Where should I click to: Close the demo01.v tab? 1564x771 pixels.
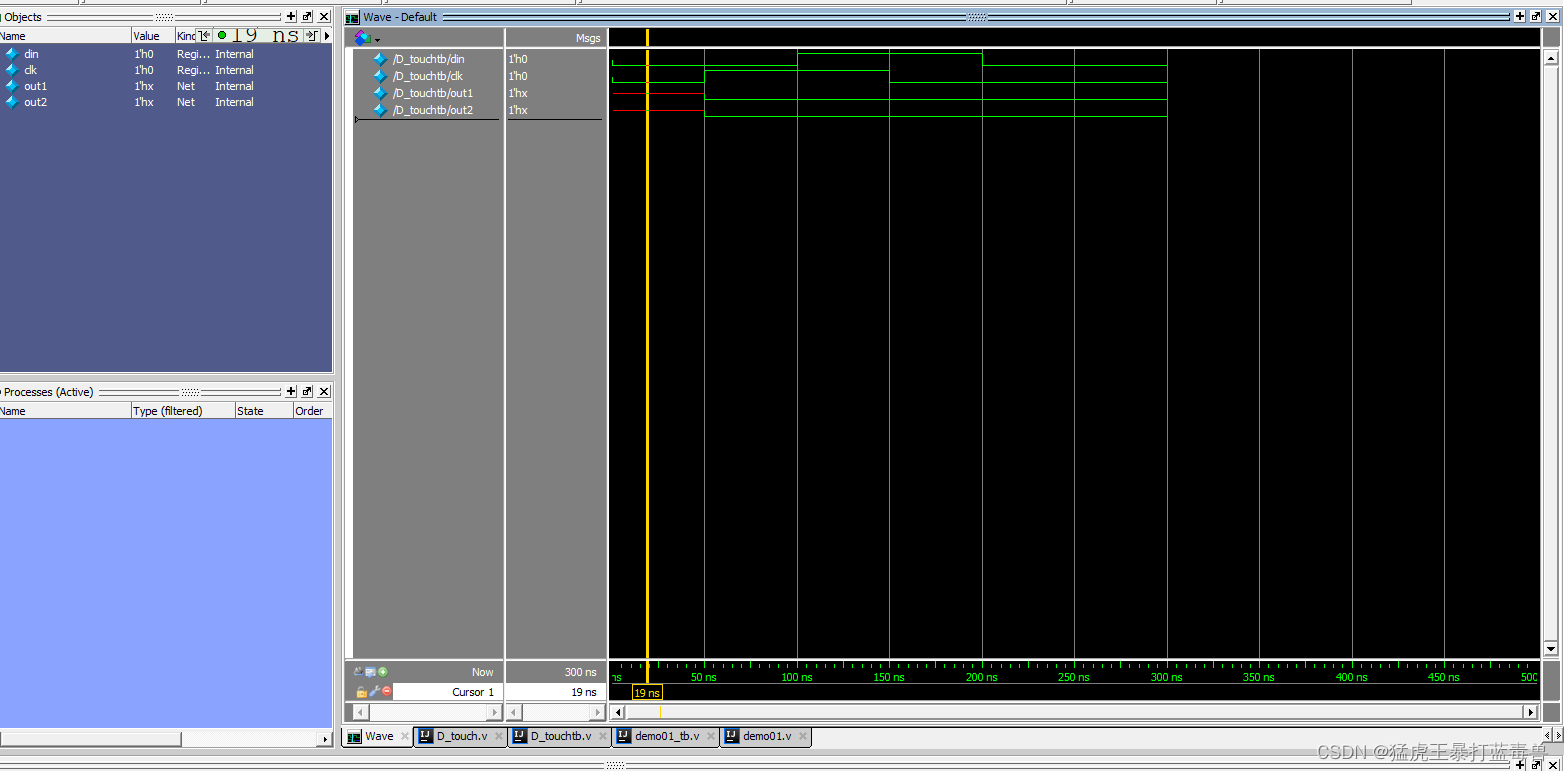(x=803, y=737)
